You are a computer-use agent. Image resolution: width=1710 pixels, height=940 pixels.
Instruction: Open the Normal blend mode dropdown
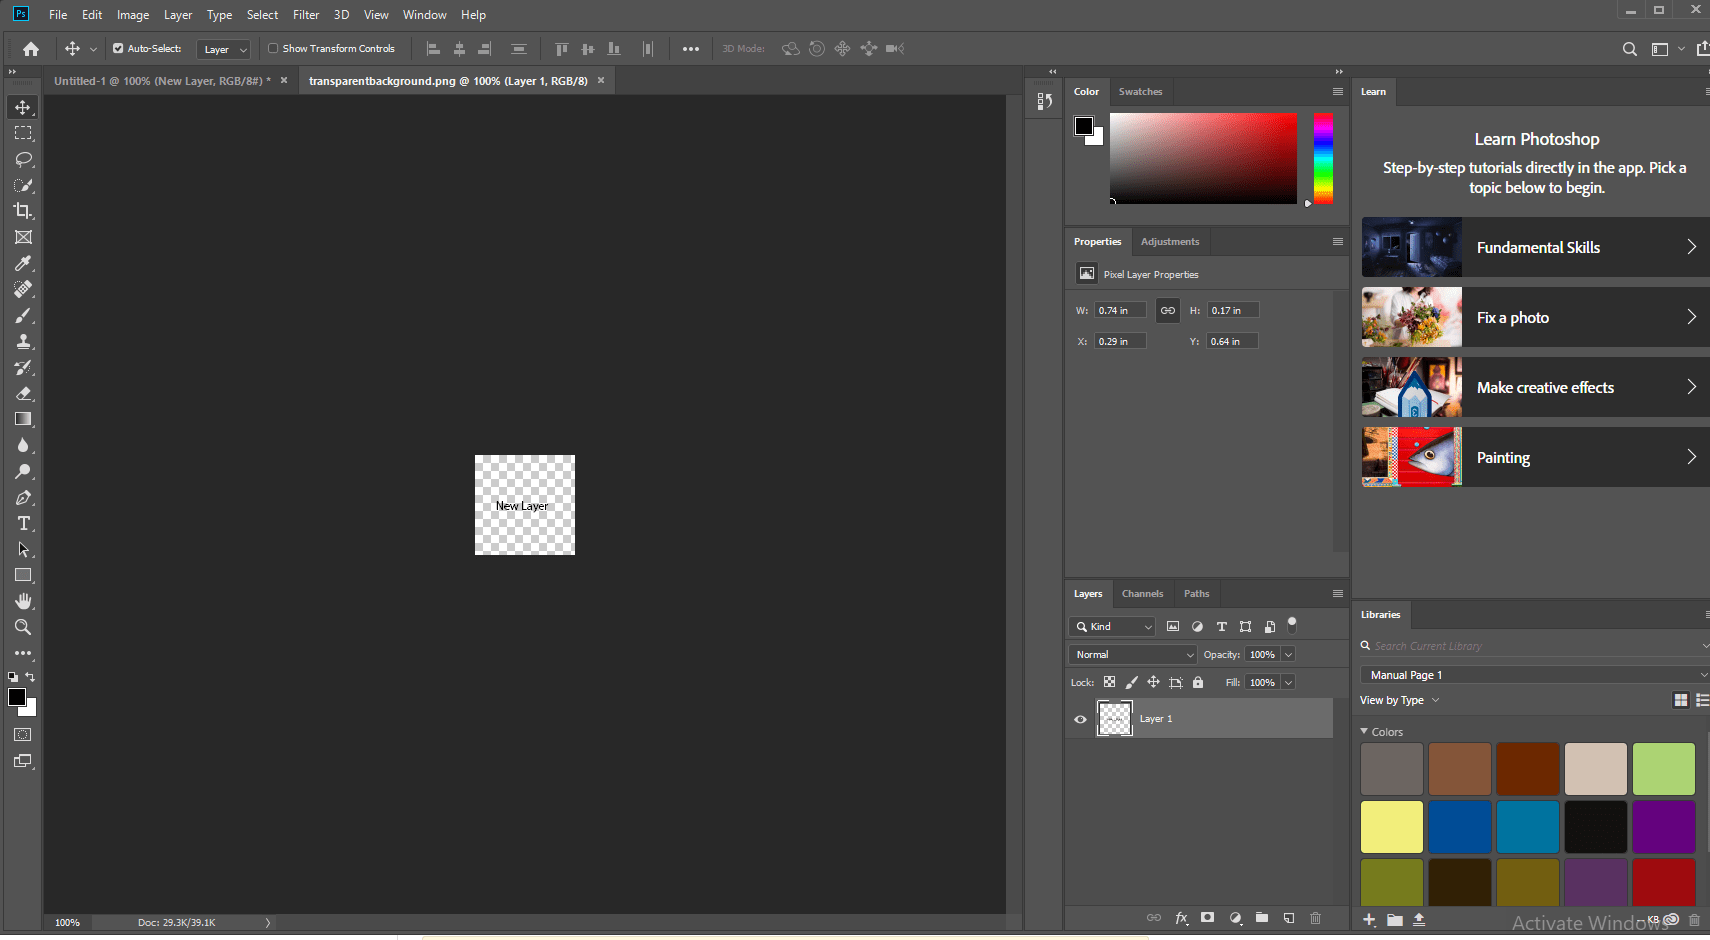point(1133,655)
